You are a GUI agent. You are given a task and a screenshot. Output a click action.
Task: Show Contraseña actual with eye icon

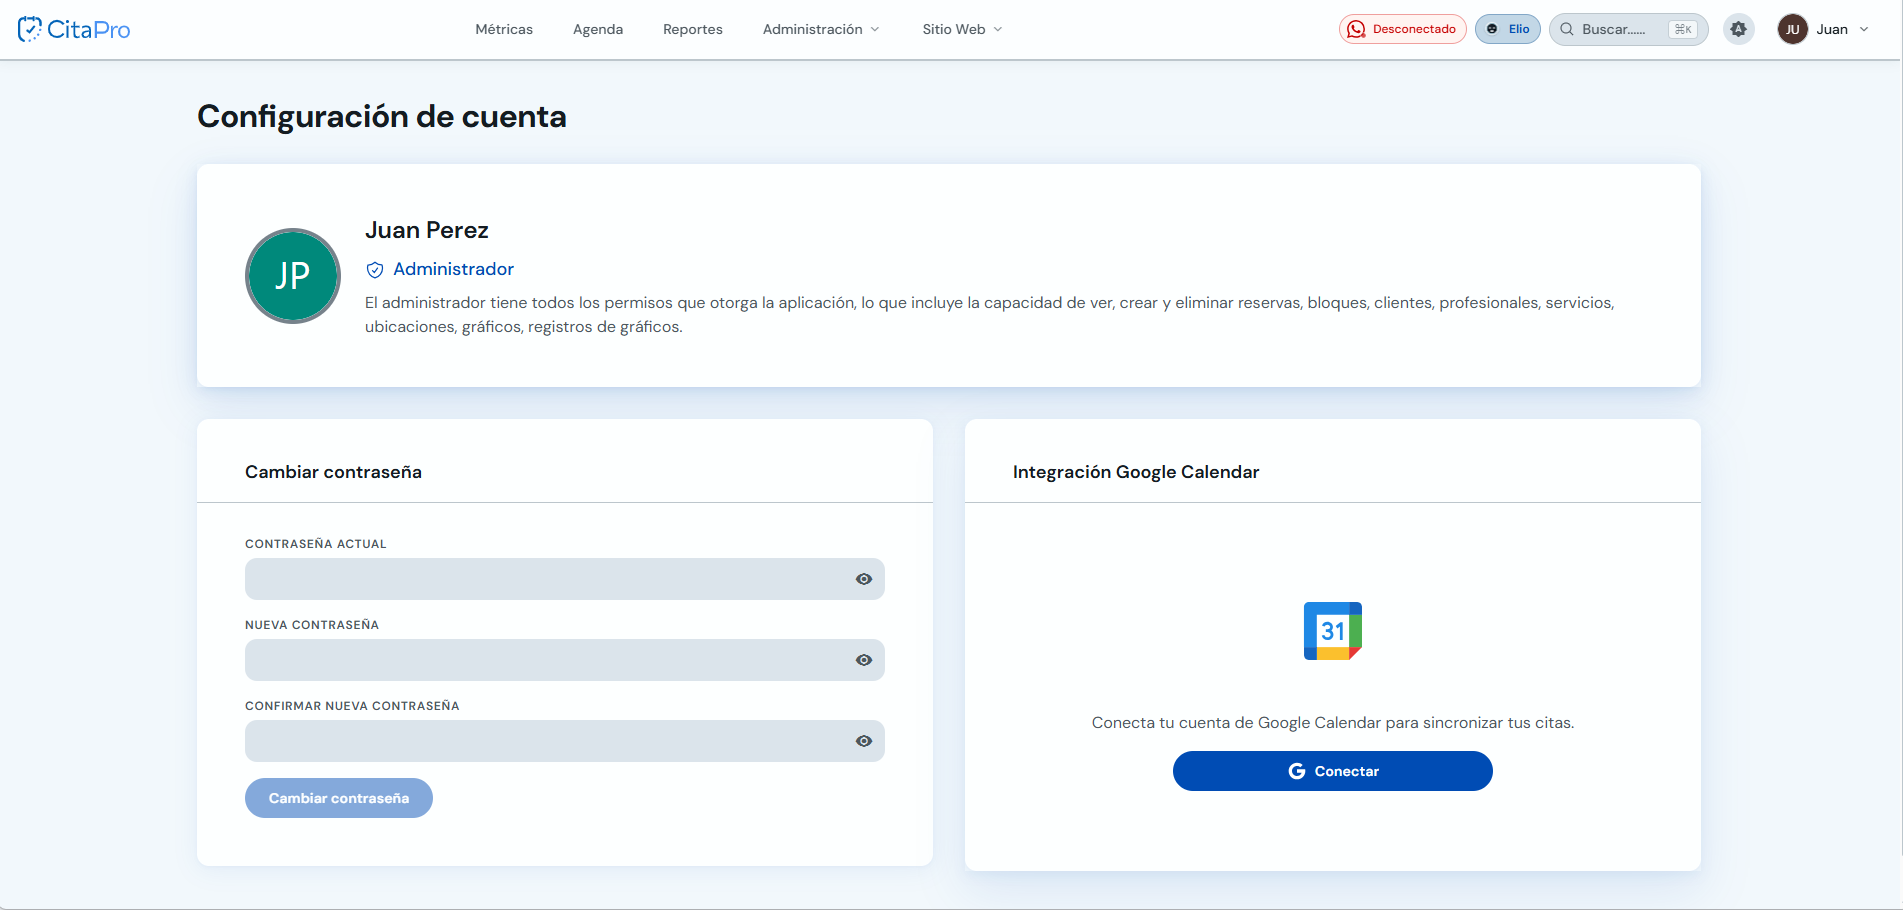(x=864, y=579)
